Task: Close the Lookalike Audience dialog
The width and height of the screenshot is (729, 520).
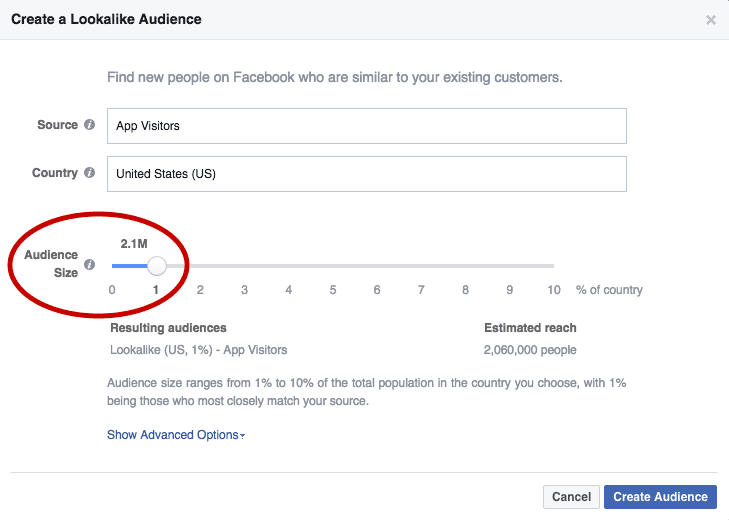Action: (x=710, y=20)
